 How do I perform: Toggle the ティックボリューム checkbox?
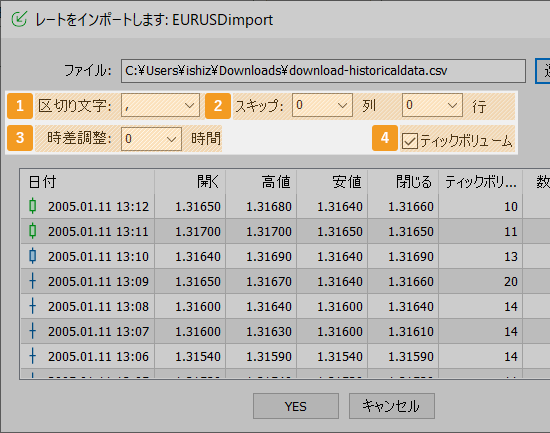(410, 141)
